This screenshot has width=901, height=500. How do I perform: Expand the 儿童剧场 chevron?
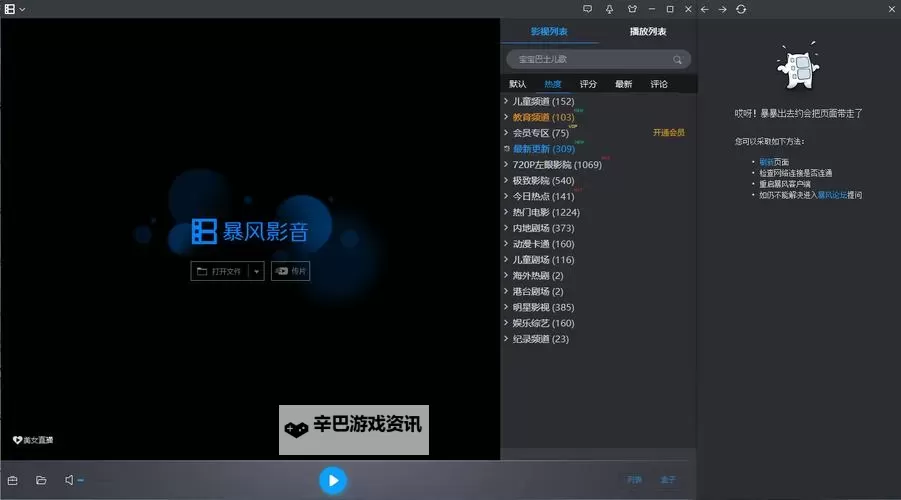(506, 260)
